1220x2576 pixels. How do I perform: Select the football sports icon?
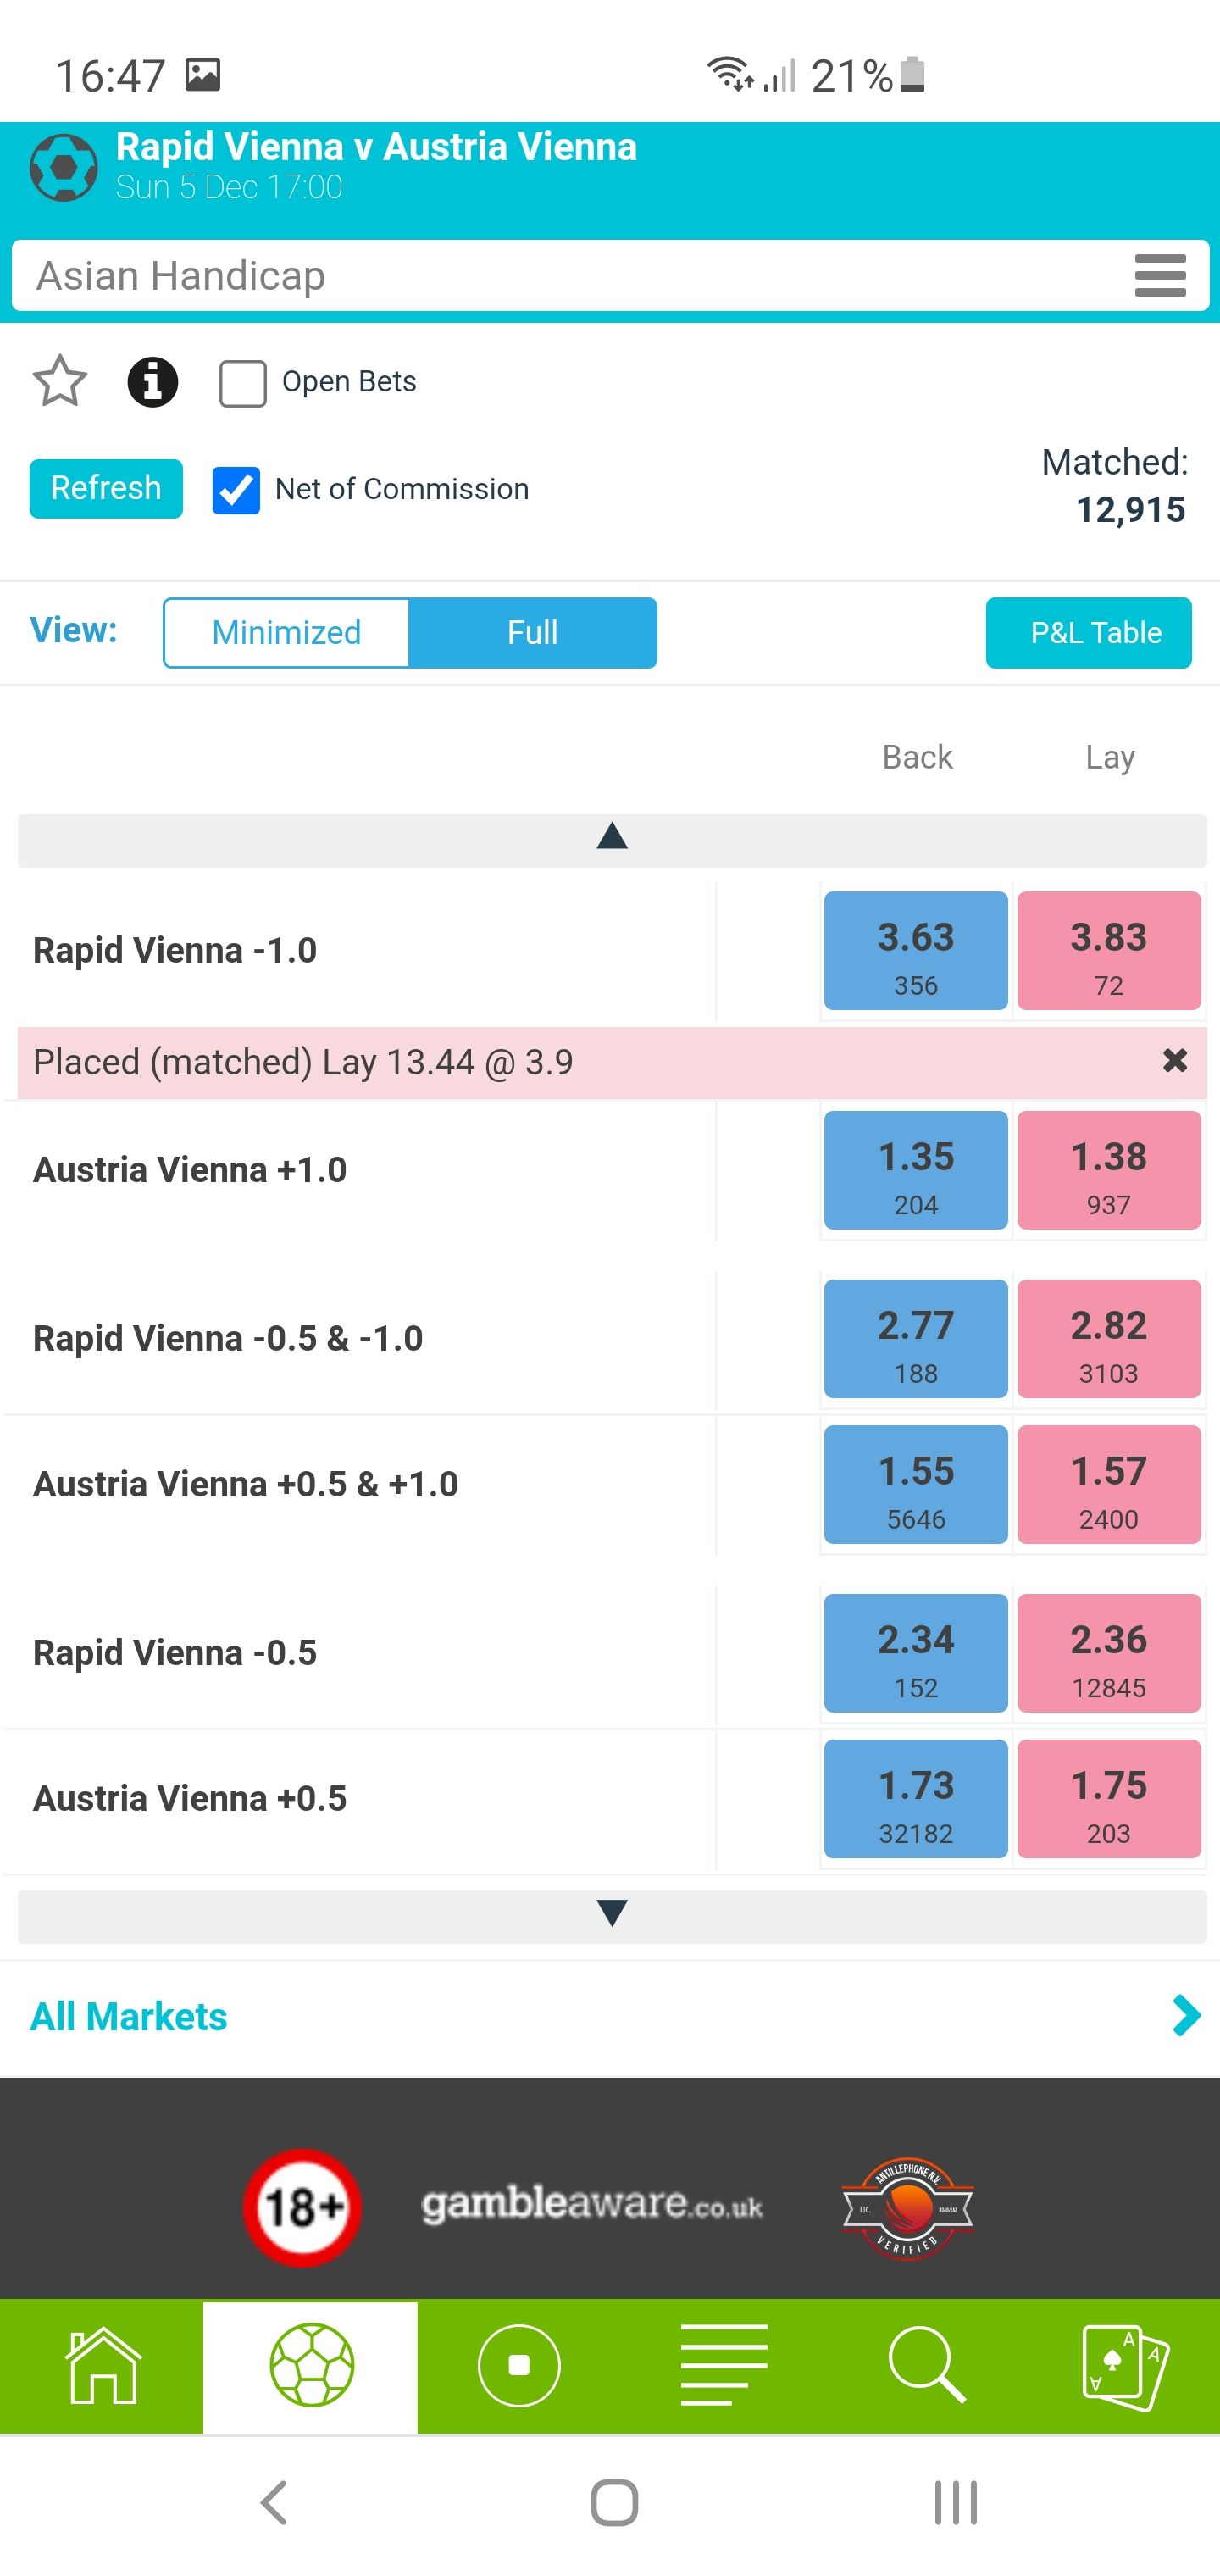point(311,2365)
